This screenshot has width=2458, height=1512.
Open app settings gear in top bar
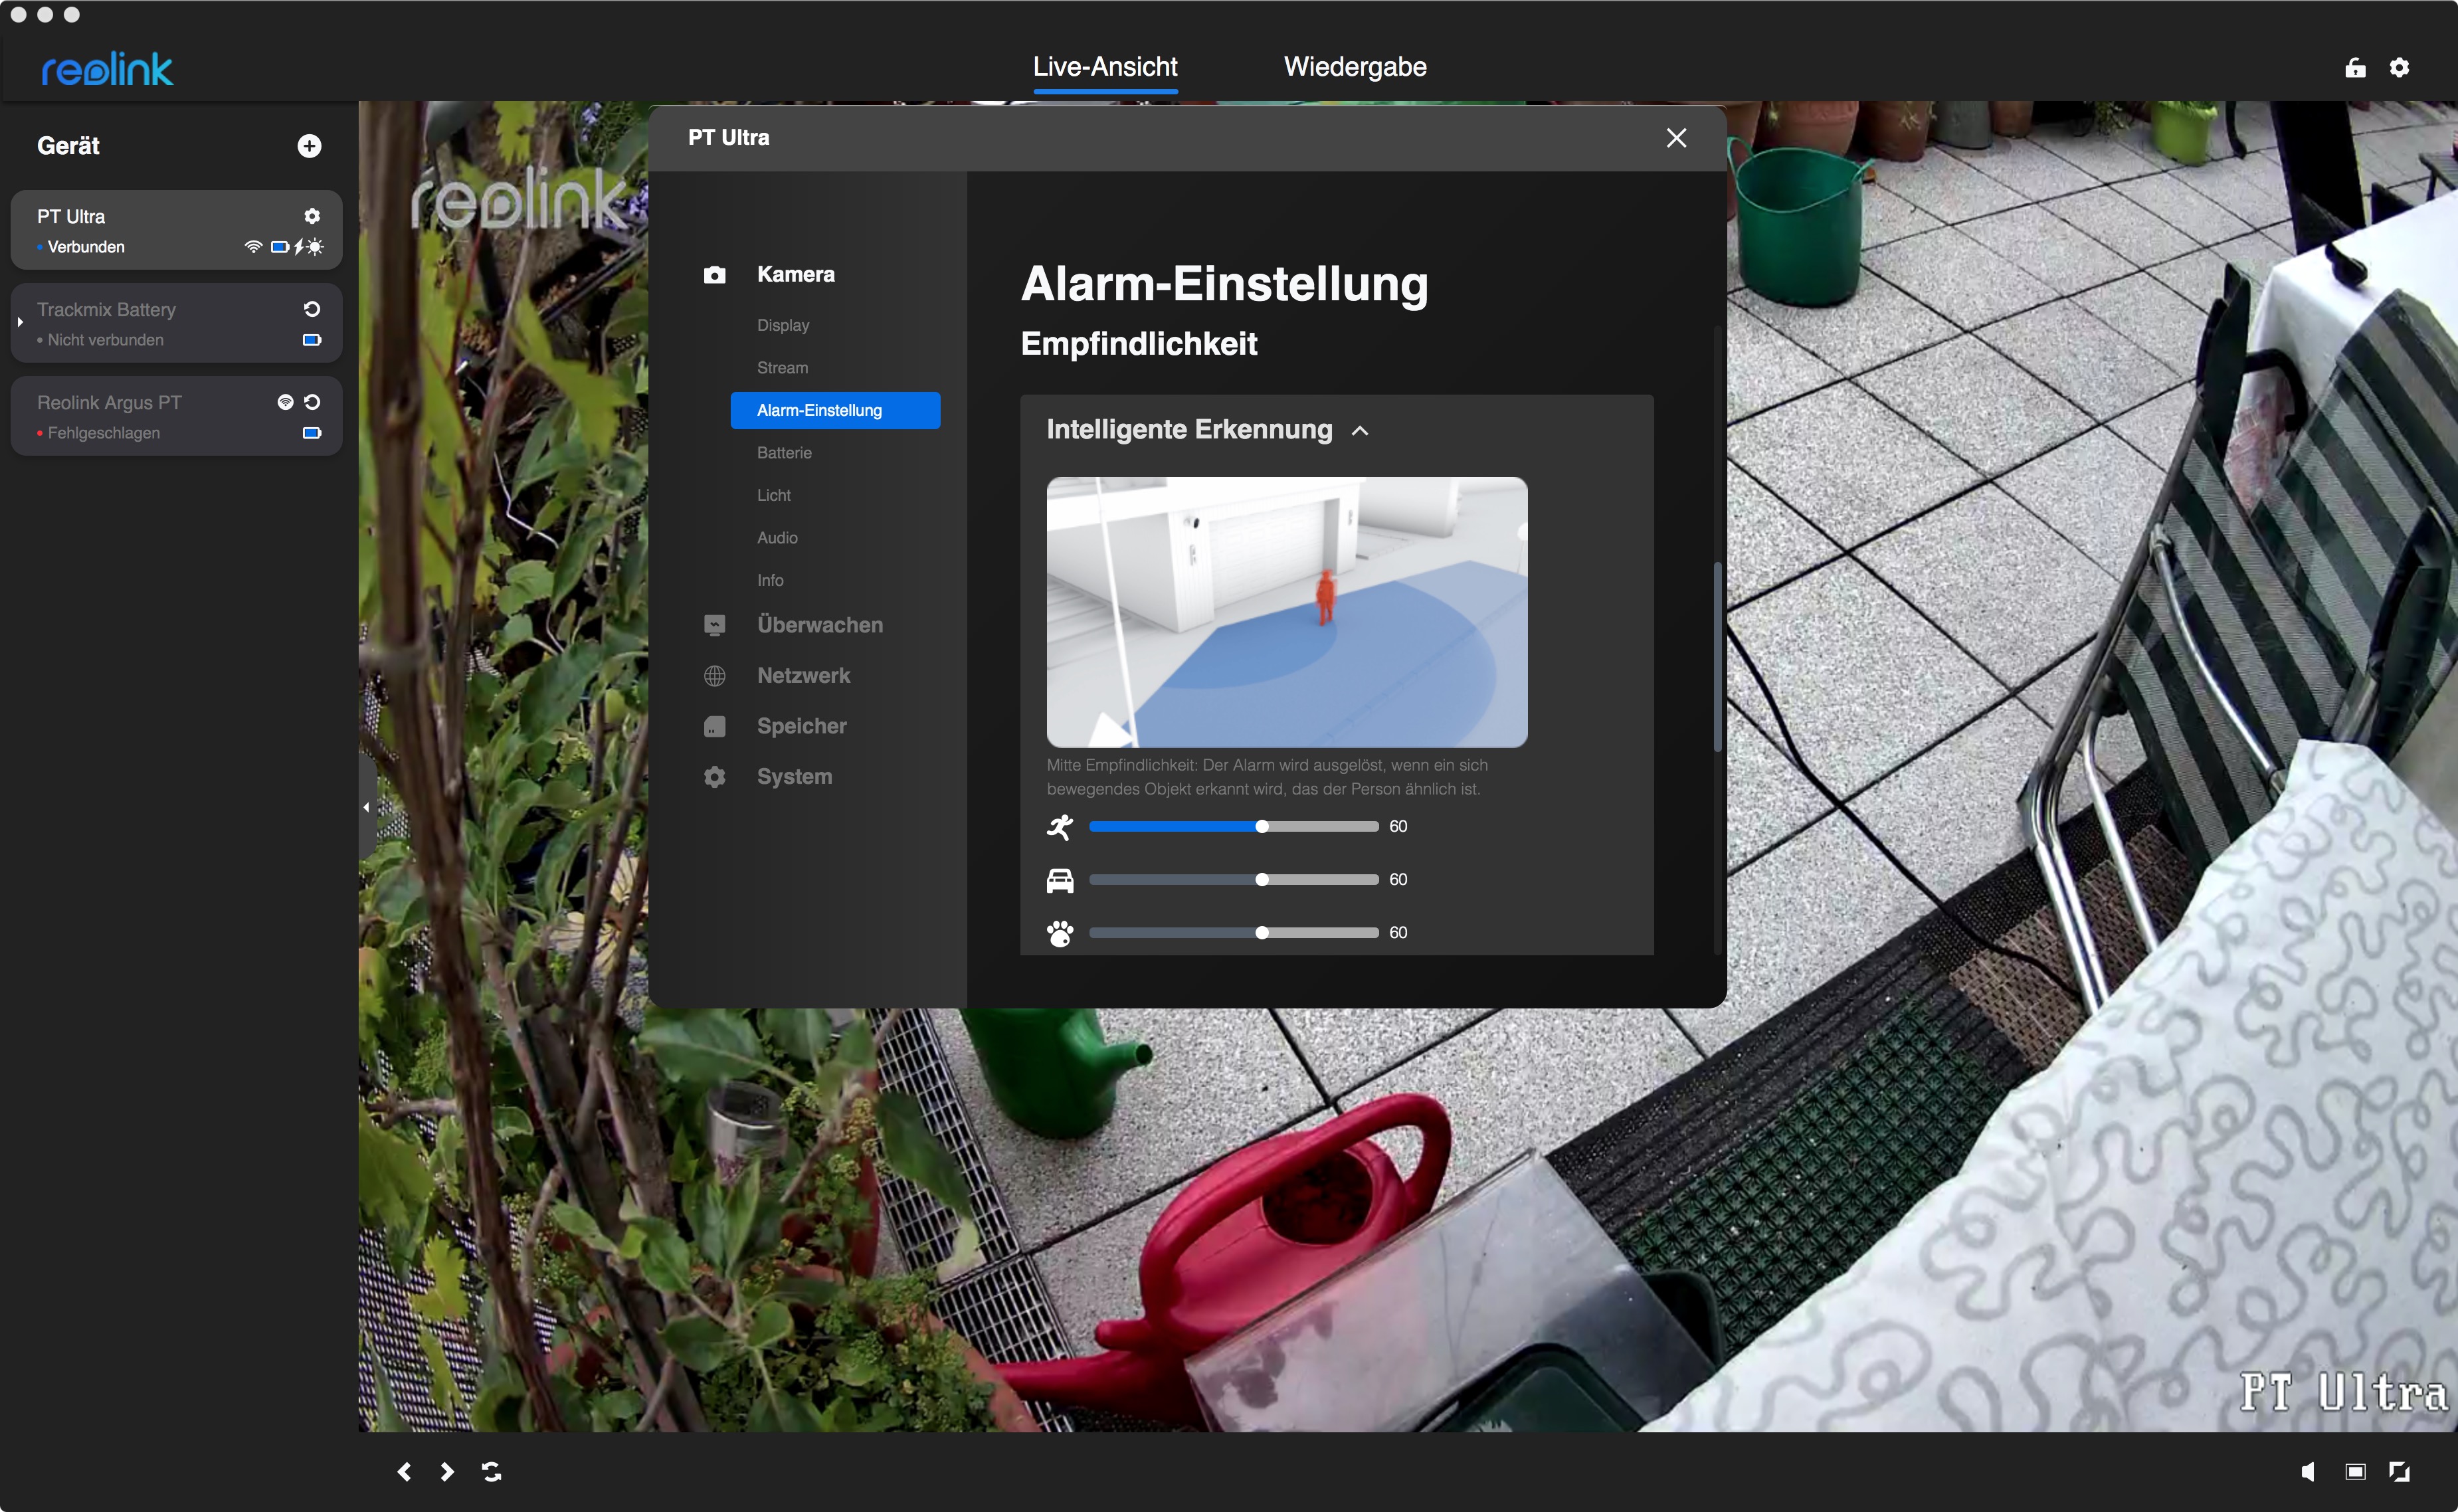2399,67
